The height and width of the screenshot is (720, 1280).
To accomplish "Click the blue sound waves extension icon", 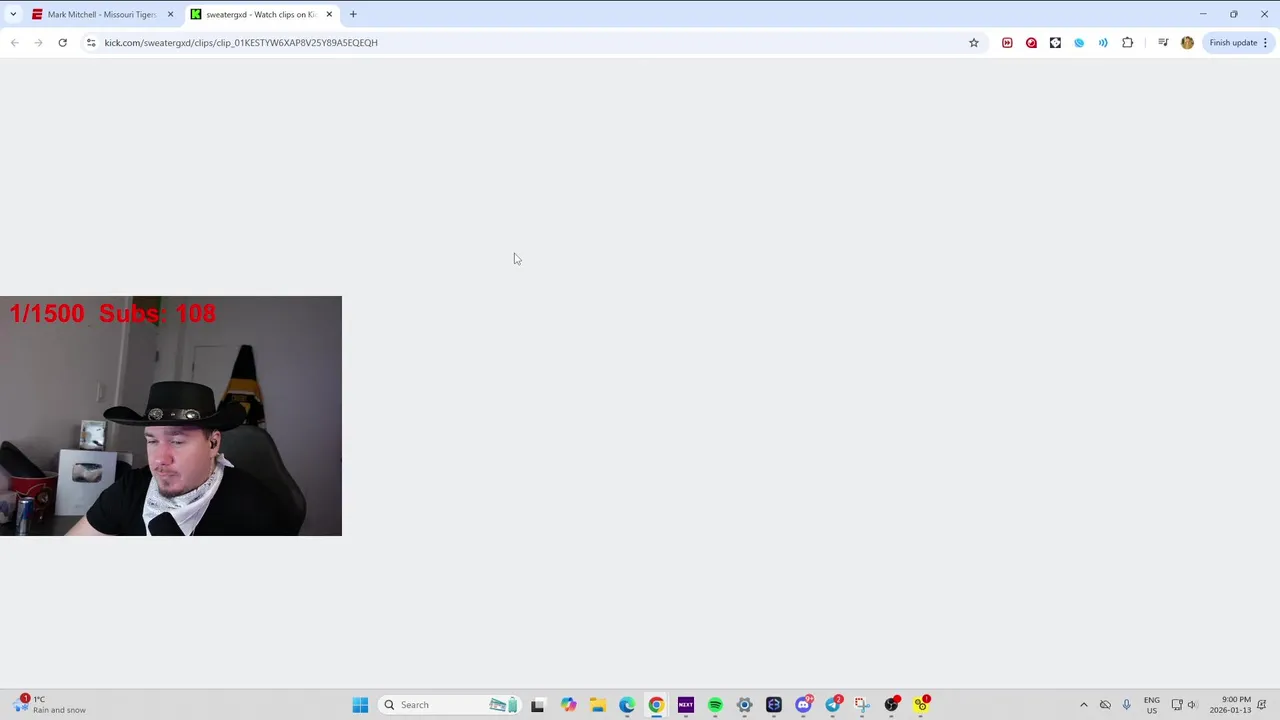I will (1103, 43).
